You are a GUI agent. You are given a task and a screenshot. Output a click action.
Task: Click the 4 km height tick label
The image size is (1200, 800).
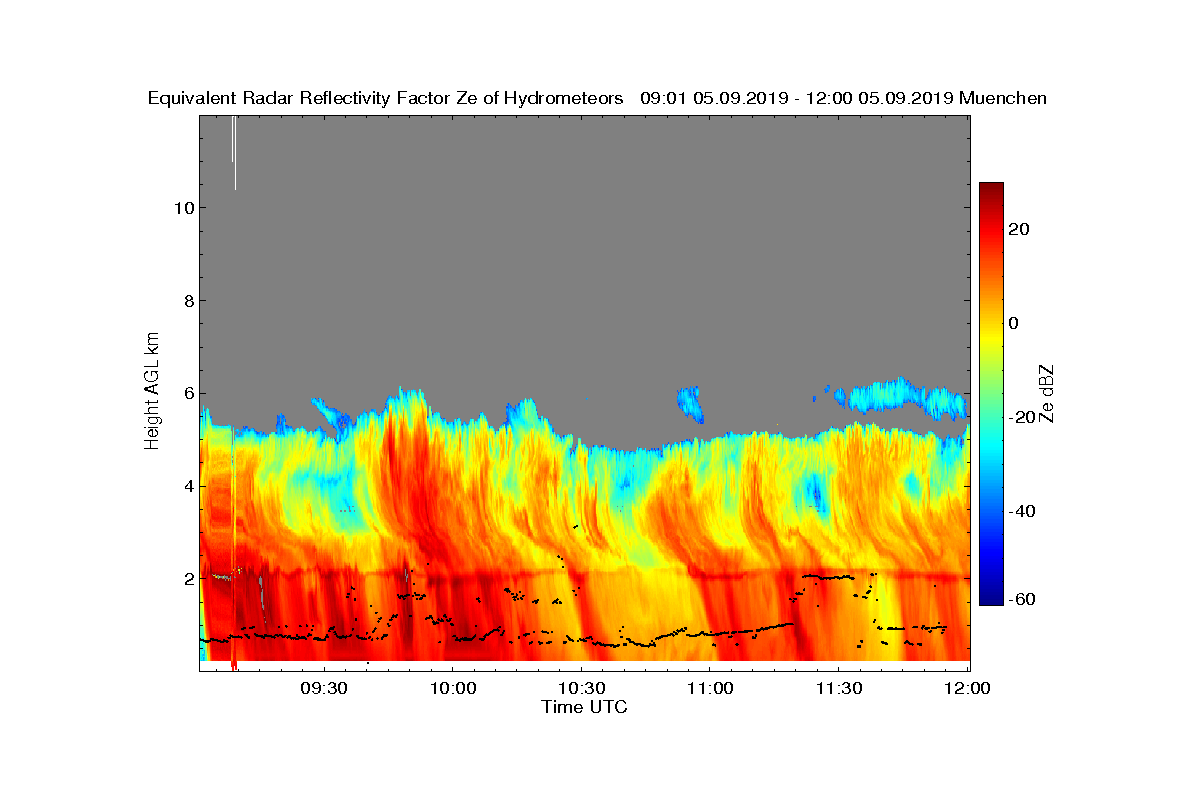[187, 486]
